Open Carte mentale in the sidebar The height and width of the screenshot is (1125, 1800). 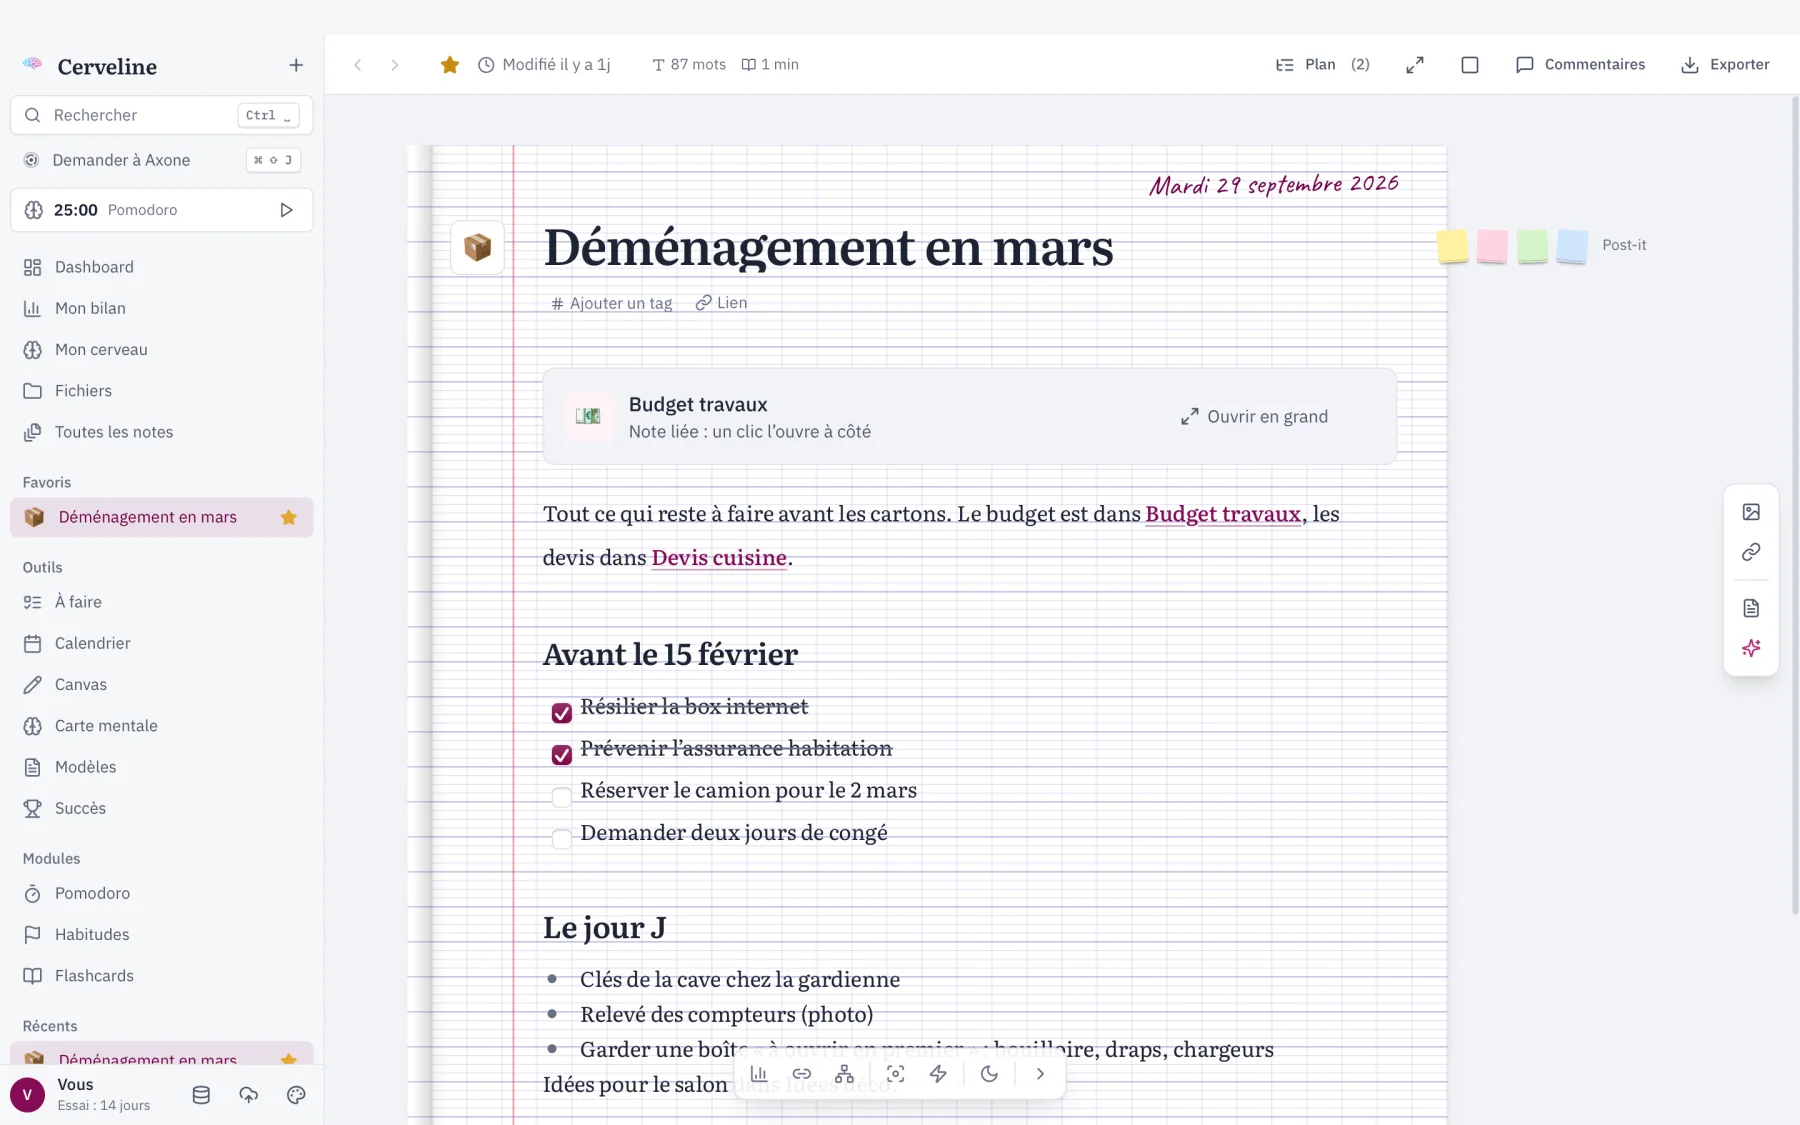pos(162,726)
